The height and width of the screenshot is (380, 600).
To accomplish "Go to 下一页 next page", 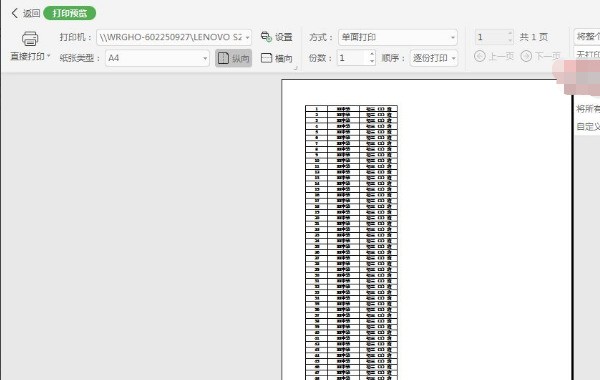I will (x=541, y=57).
